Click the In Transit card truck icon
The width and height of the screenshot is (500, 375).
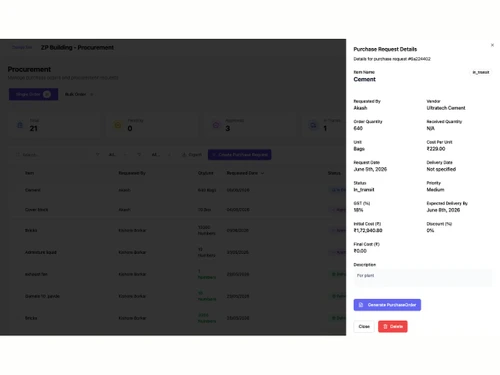(x=313, y=125)
